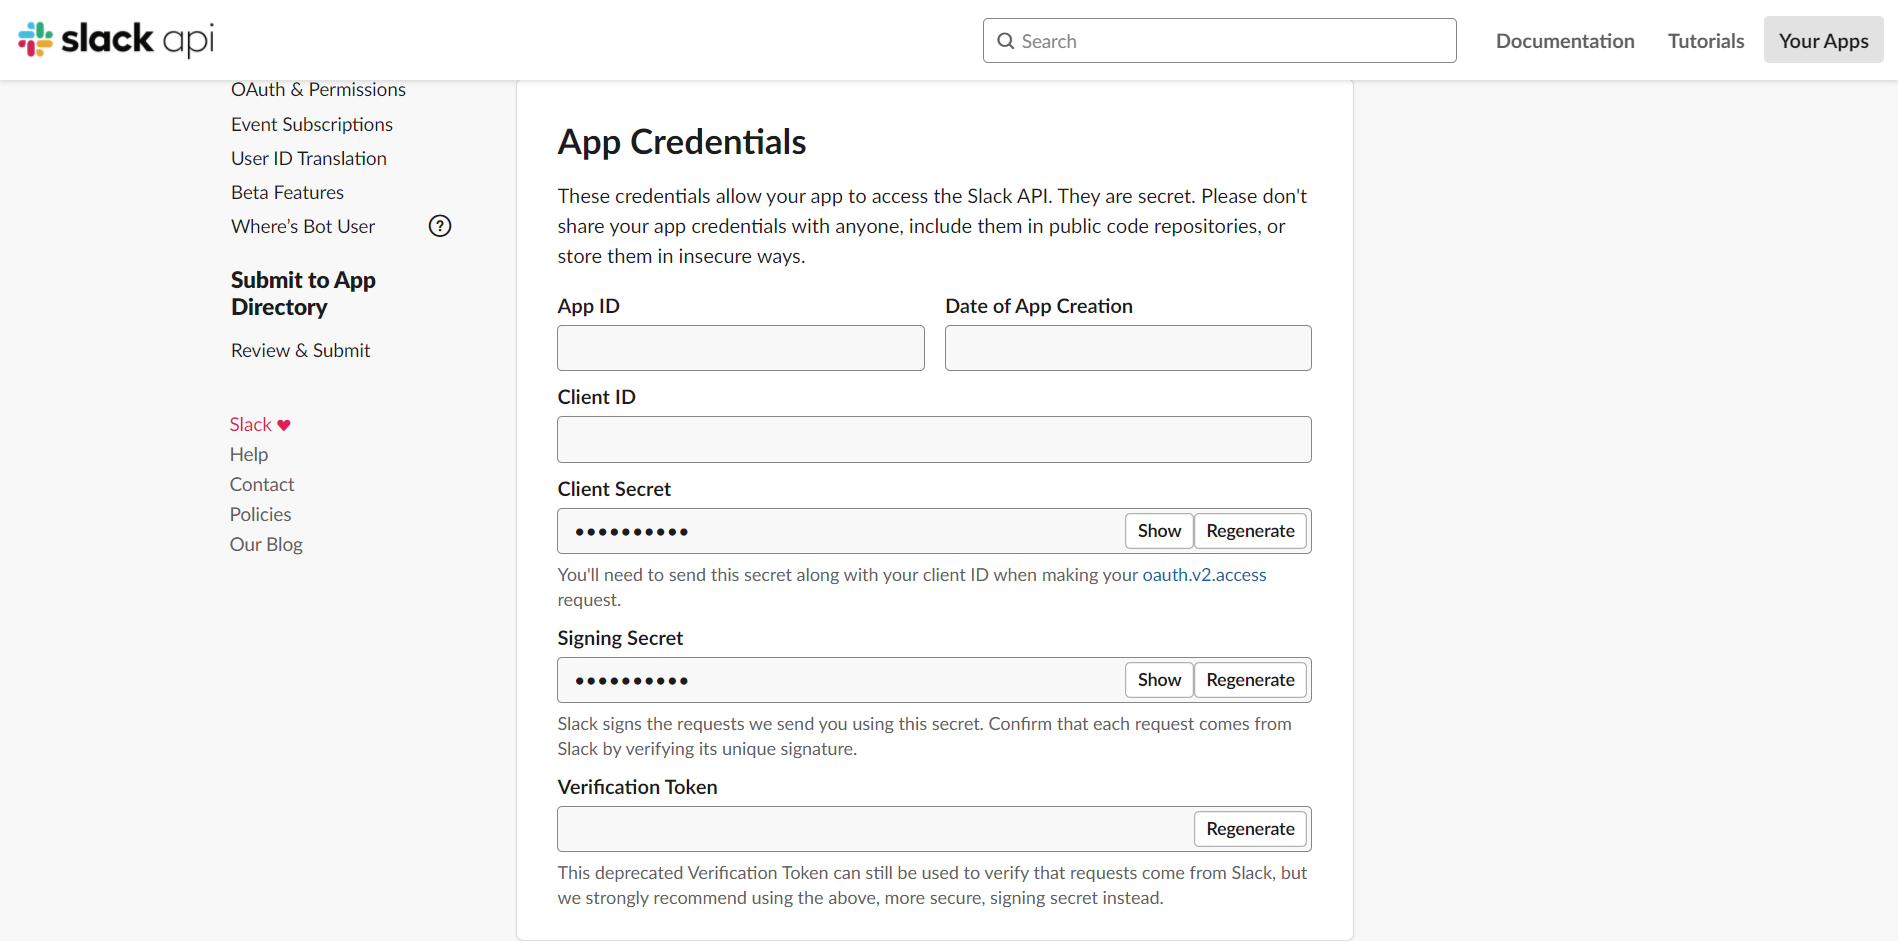This screenshot has height=941, width=1898.
Task: Show the Signing Secret
Action: click(x=1159, y=680)
